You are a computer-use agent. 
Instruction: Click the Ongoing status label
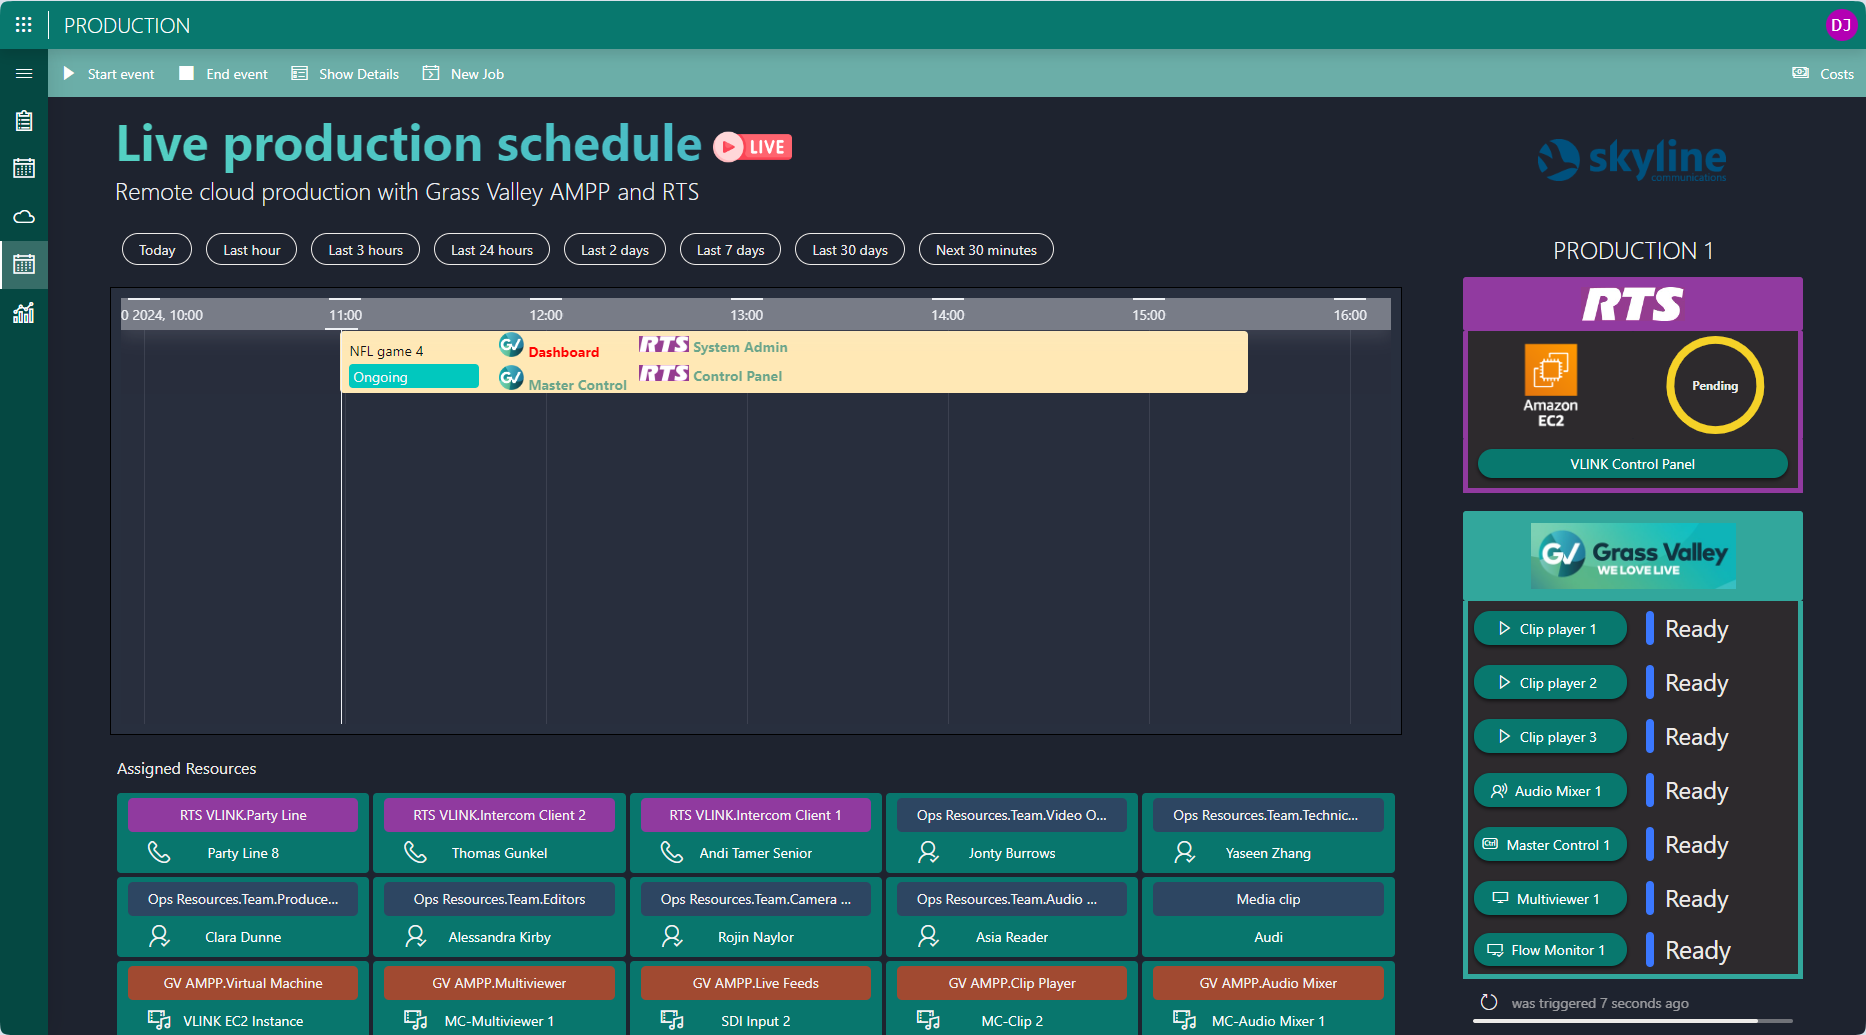414,377
